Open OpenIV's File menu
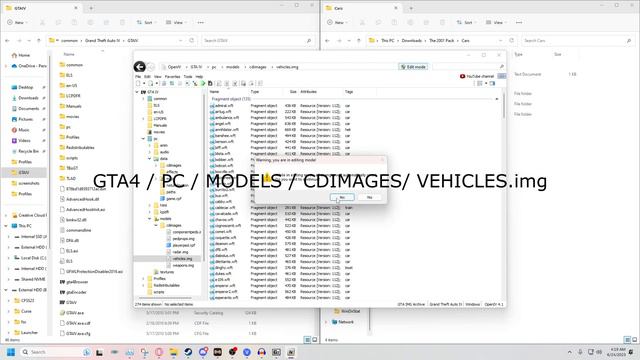 click(x=138, y=77)
